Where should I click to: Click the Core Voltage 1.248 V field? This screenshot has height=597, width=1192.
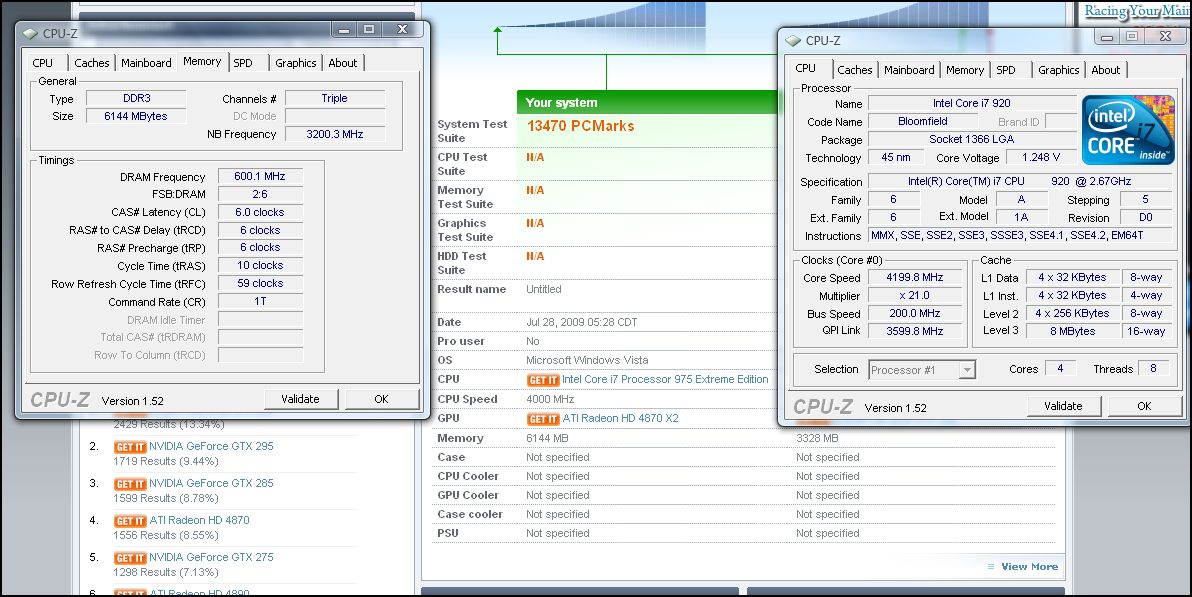click(x=1041, y=157)
